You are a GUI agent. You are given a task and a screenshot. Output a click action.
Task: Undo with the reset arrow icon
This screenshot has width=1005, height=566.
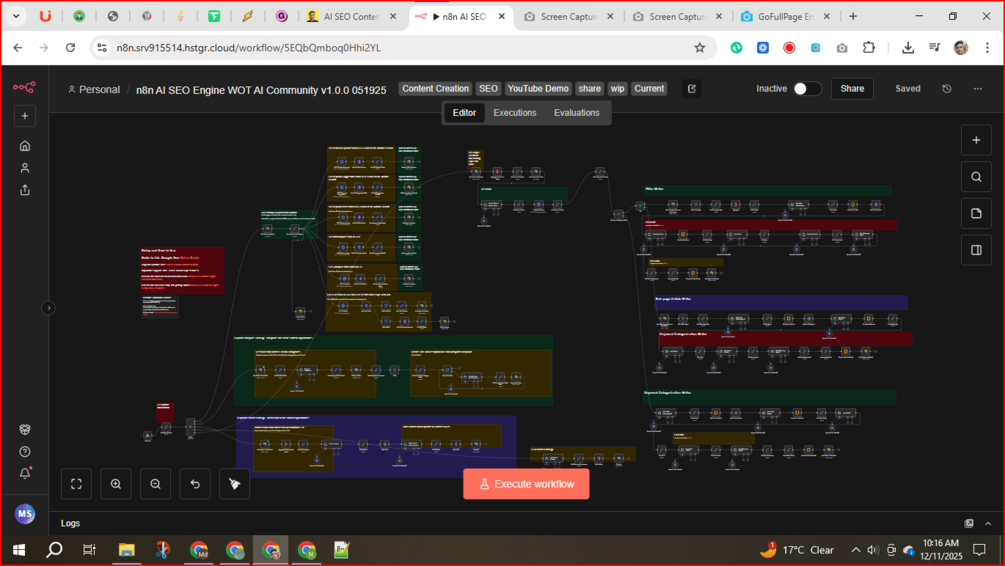click(x=195, y=484)
